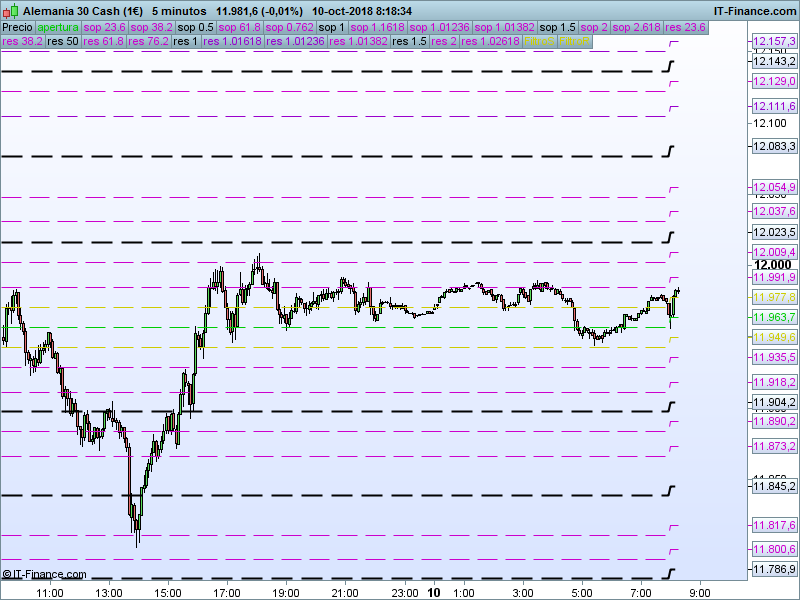Click the res 1.01618 legend label
This screenshot has height=600, width=800.
pos(232,41)
